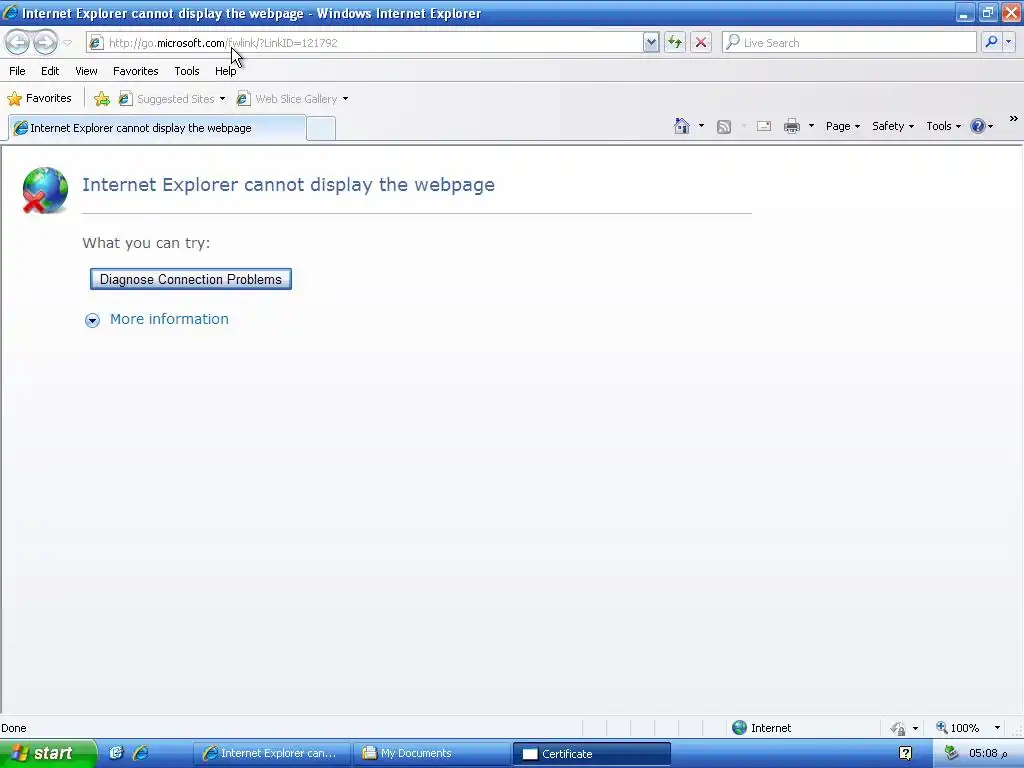
Task: Click the taskbar clock 05:08
Action: pos(988,753)
